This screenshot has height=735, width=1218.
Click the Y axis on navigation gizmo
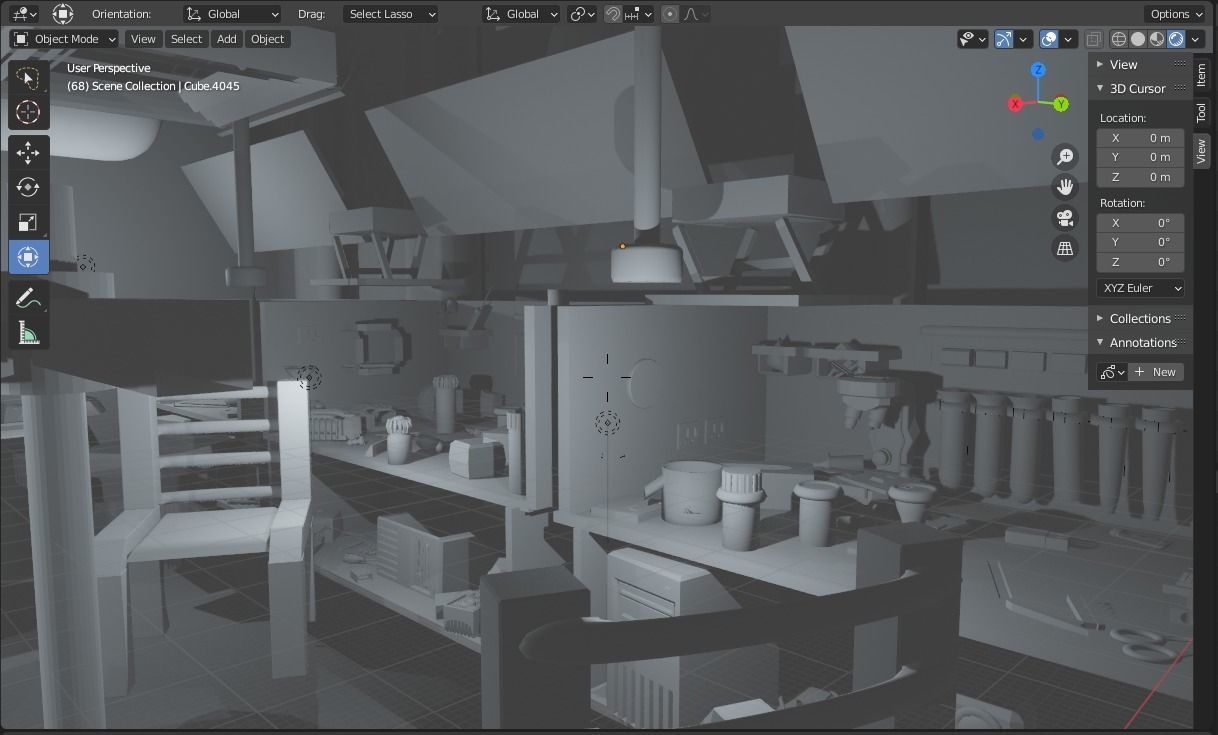coord(1061,104)
